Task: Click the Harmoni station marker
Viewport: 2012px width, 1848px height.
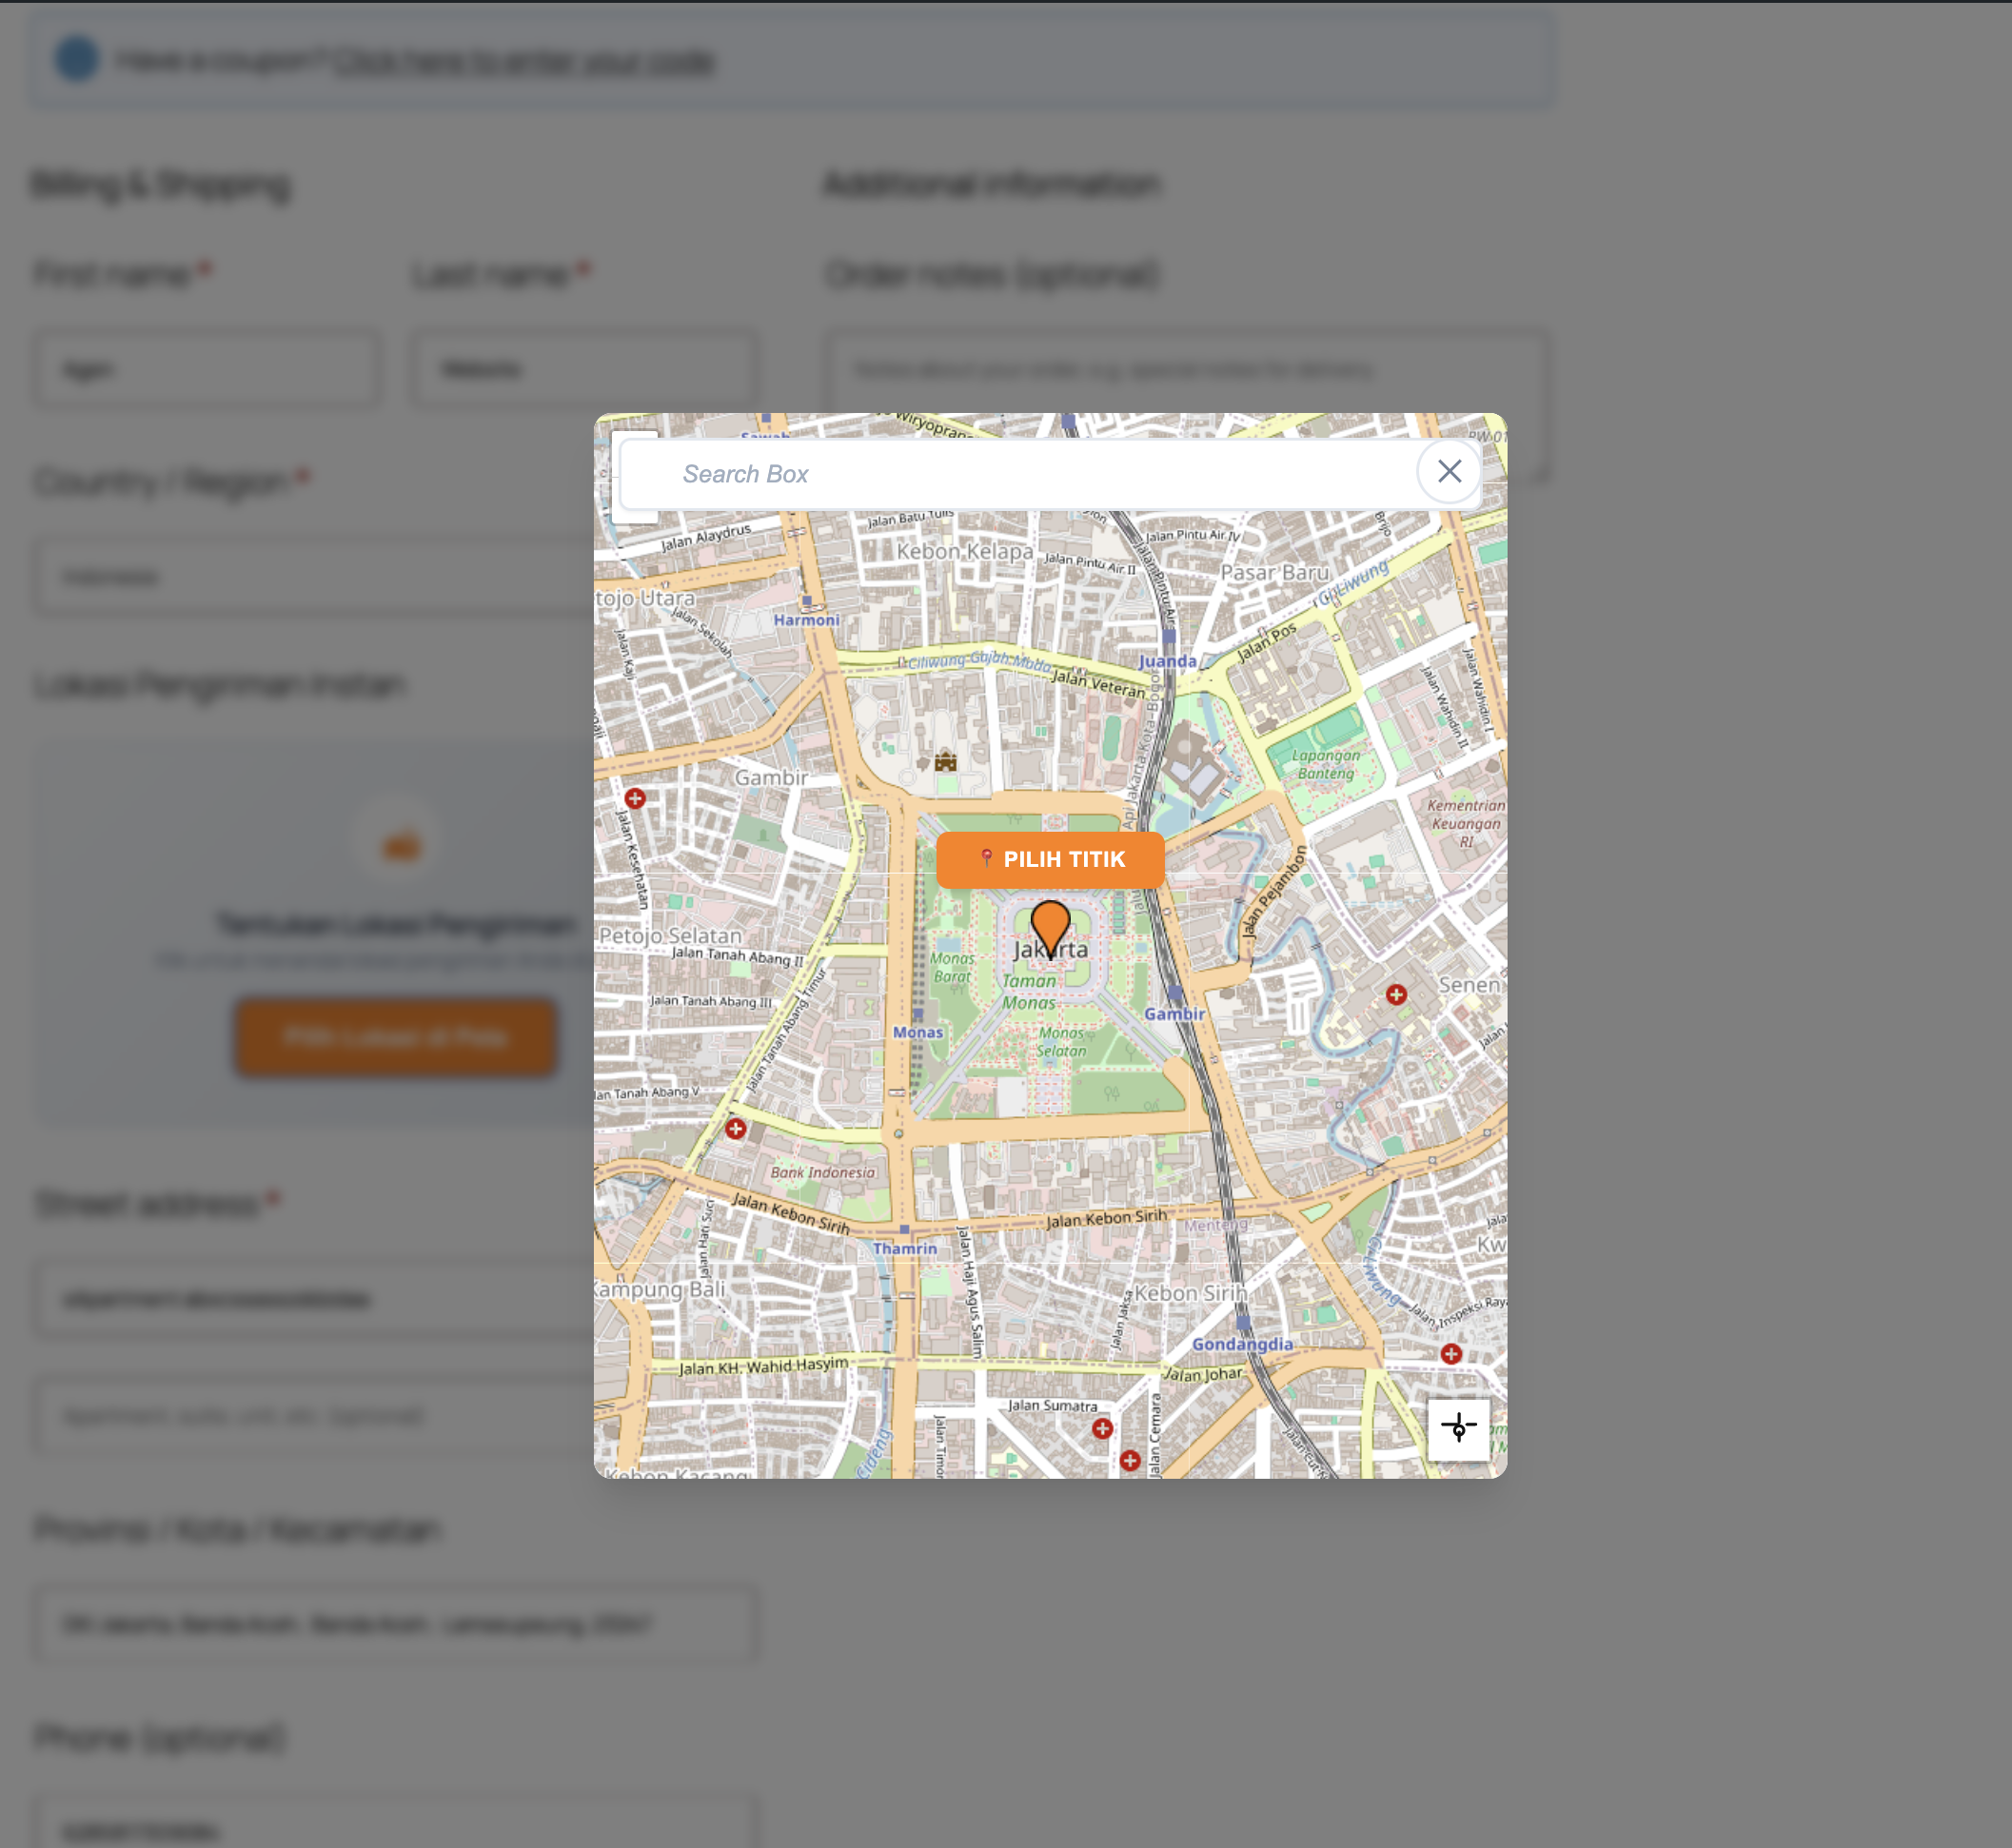Action: pyautogui.click(x=807, y=602)
